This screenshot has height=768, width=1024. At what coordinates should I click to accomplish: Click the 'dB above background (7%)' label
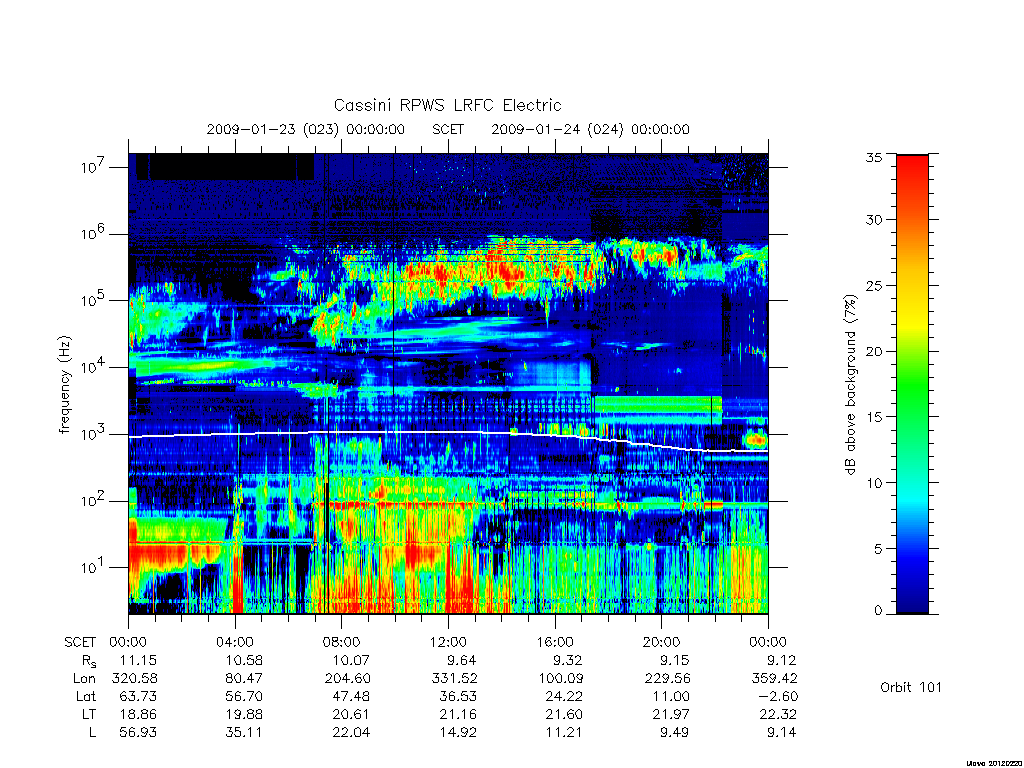point(850,385)
